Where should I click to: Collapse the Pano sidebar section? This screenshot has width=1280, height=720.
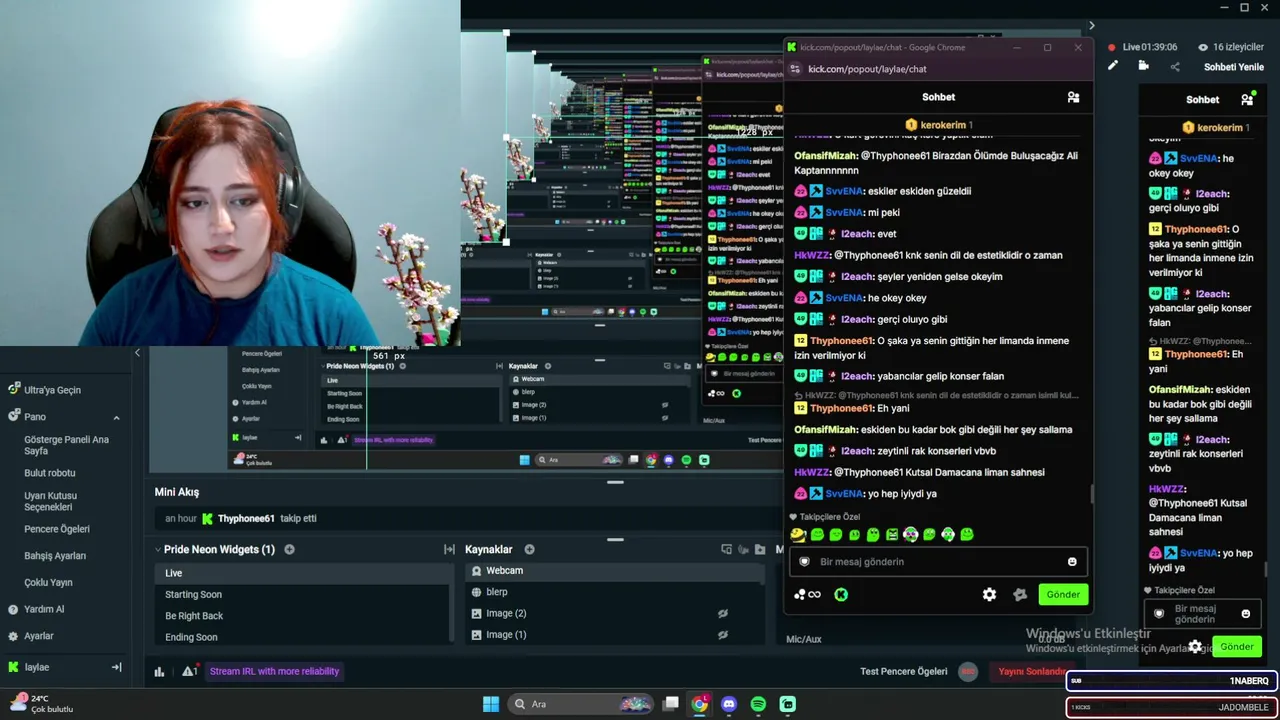(x=116, y=417)
